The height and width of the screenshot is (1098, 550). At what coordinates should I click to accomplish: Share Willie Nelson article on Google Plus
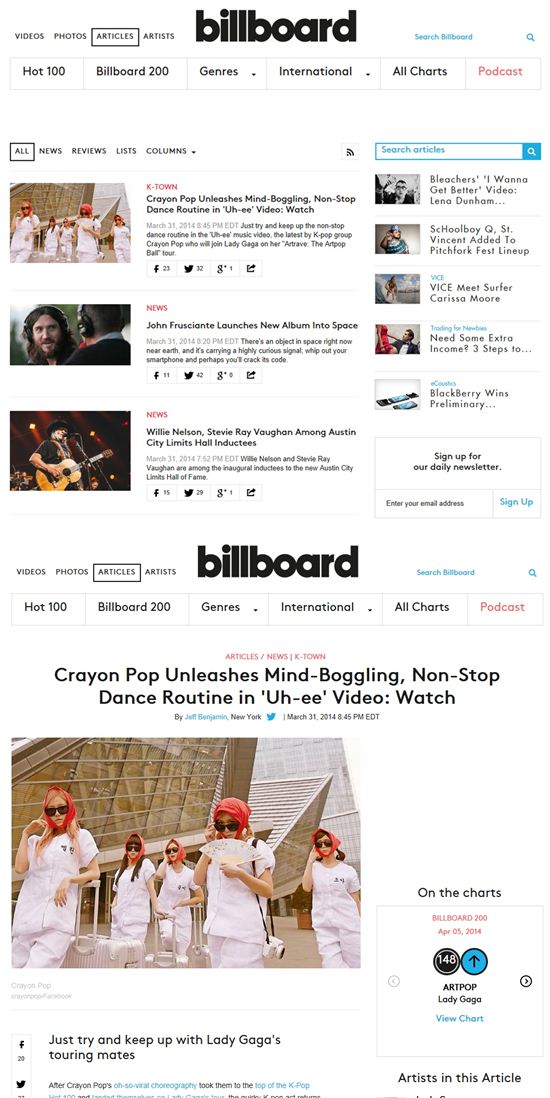pyautogui.click(x=224, y=493)
